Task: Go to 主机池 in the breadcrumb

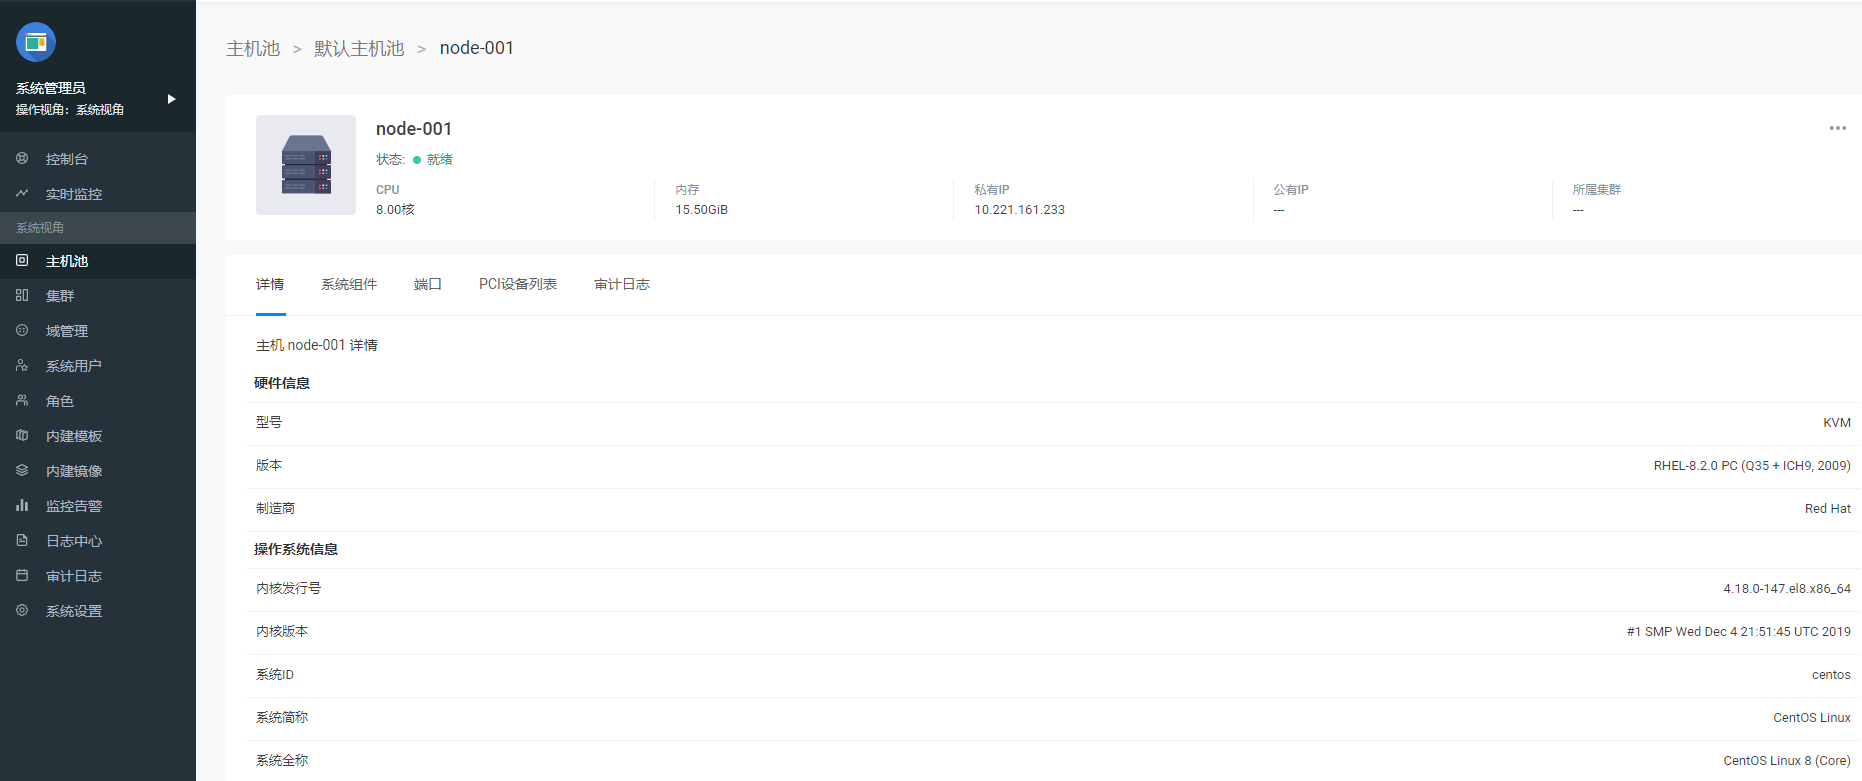Action: (x=253, y=49)
